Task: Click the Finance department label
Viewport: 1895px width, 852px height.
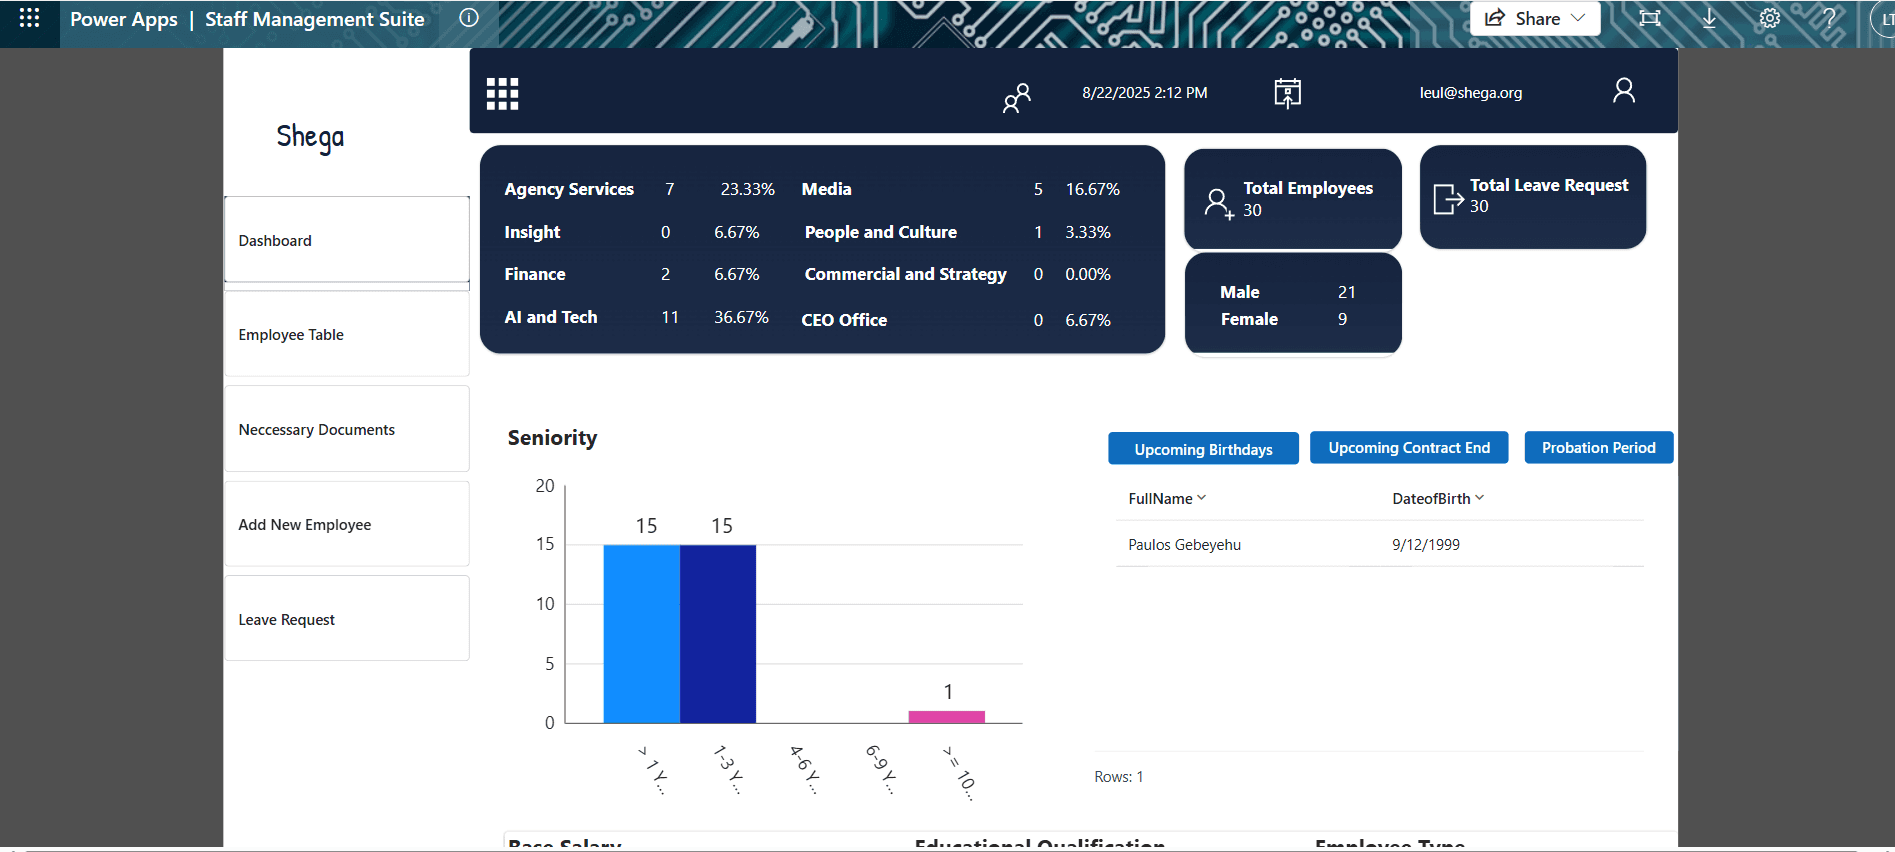Action: (535, 274)
